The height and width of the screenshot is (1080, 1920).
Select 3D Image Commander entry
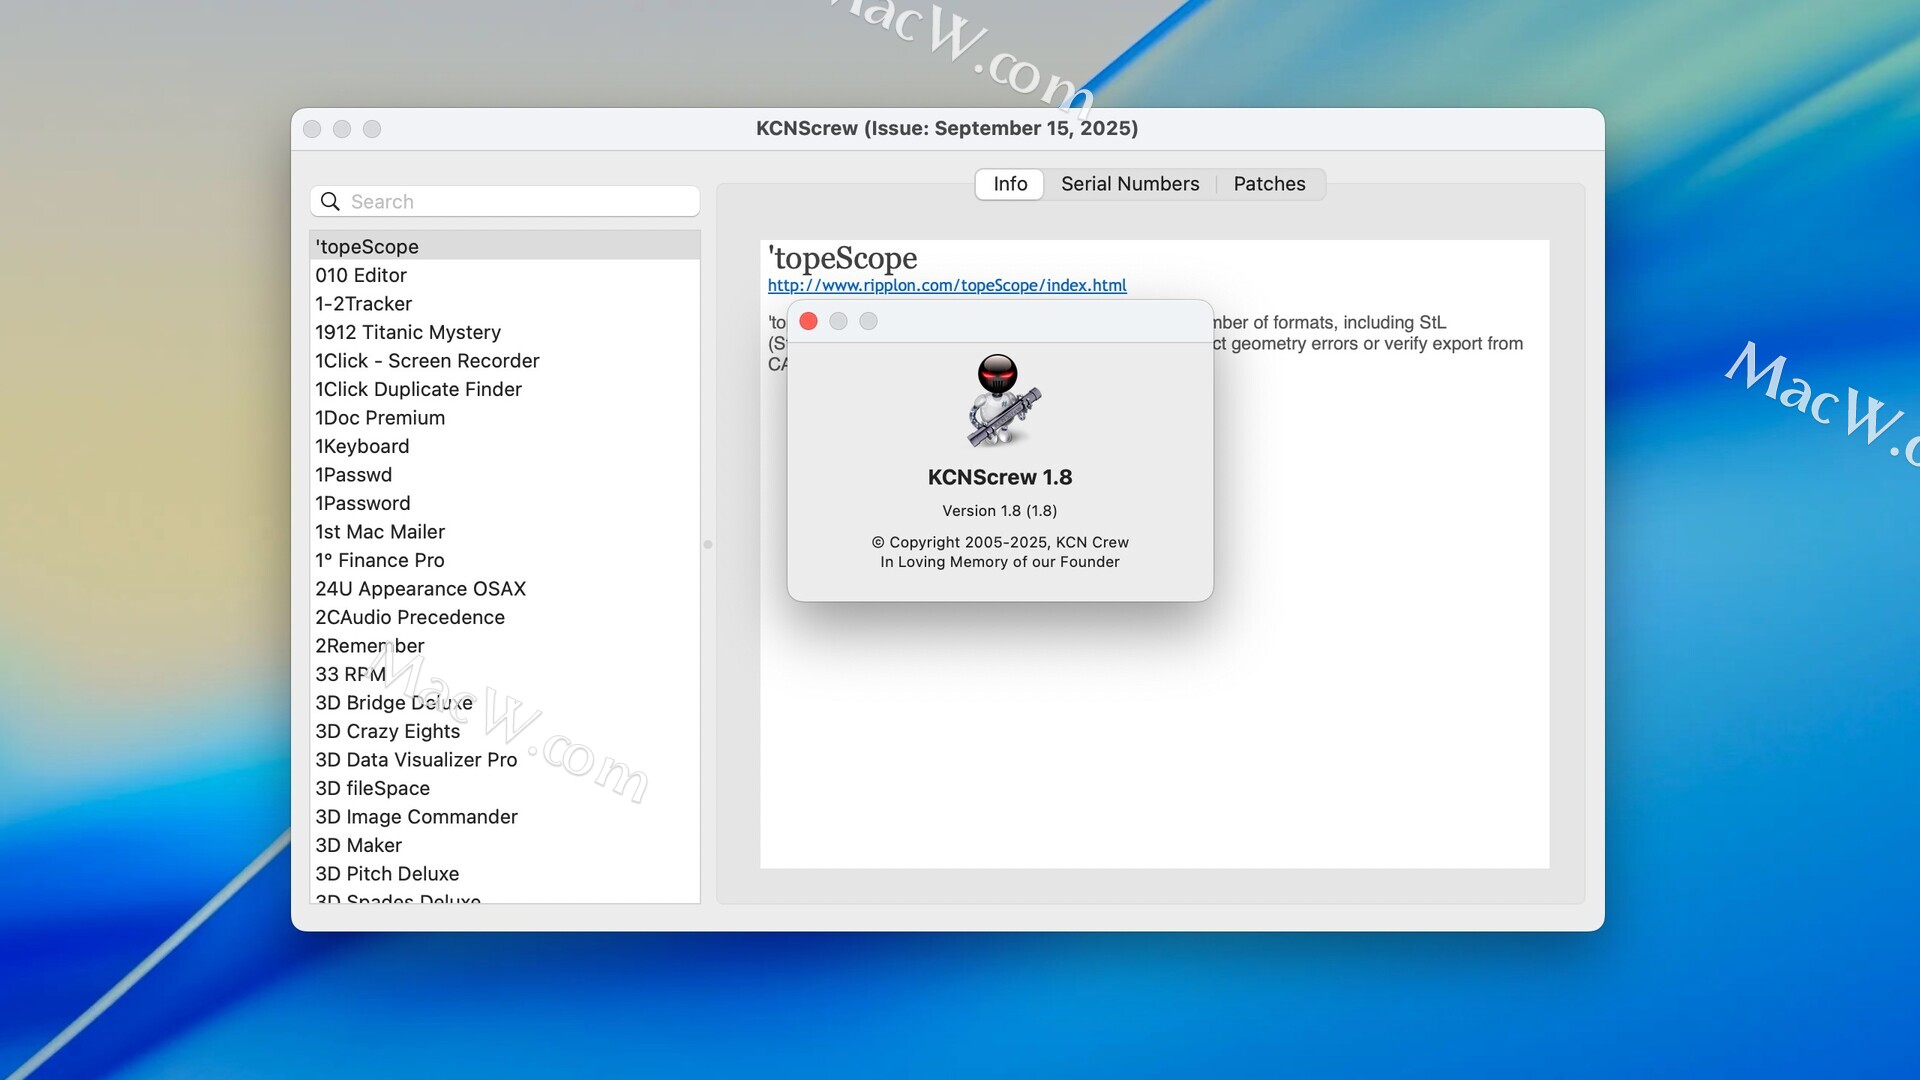[505, 816]
